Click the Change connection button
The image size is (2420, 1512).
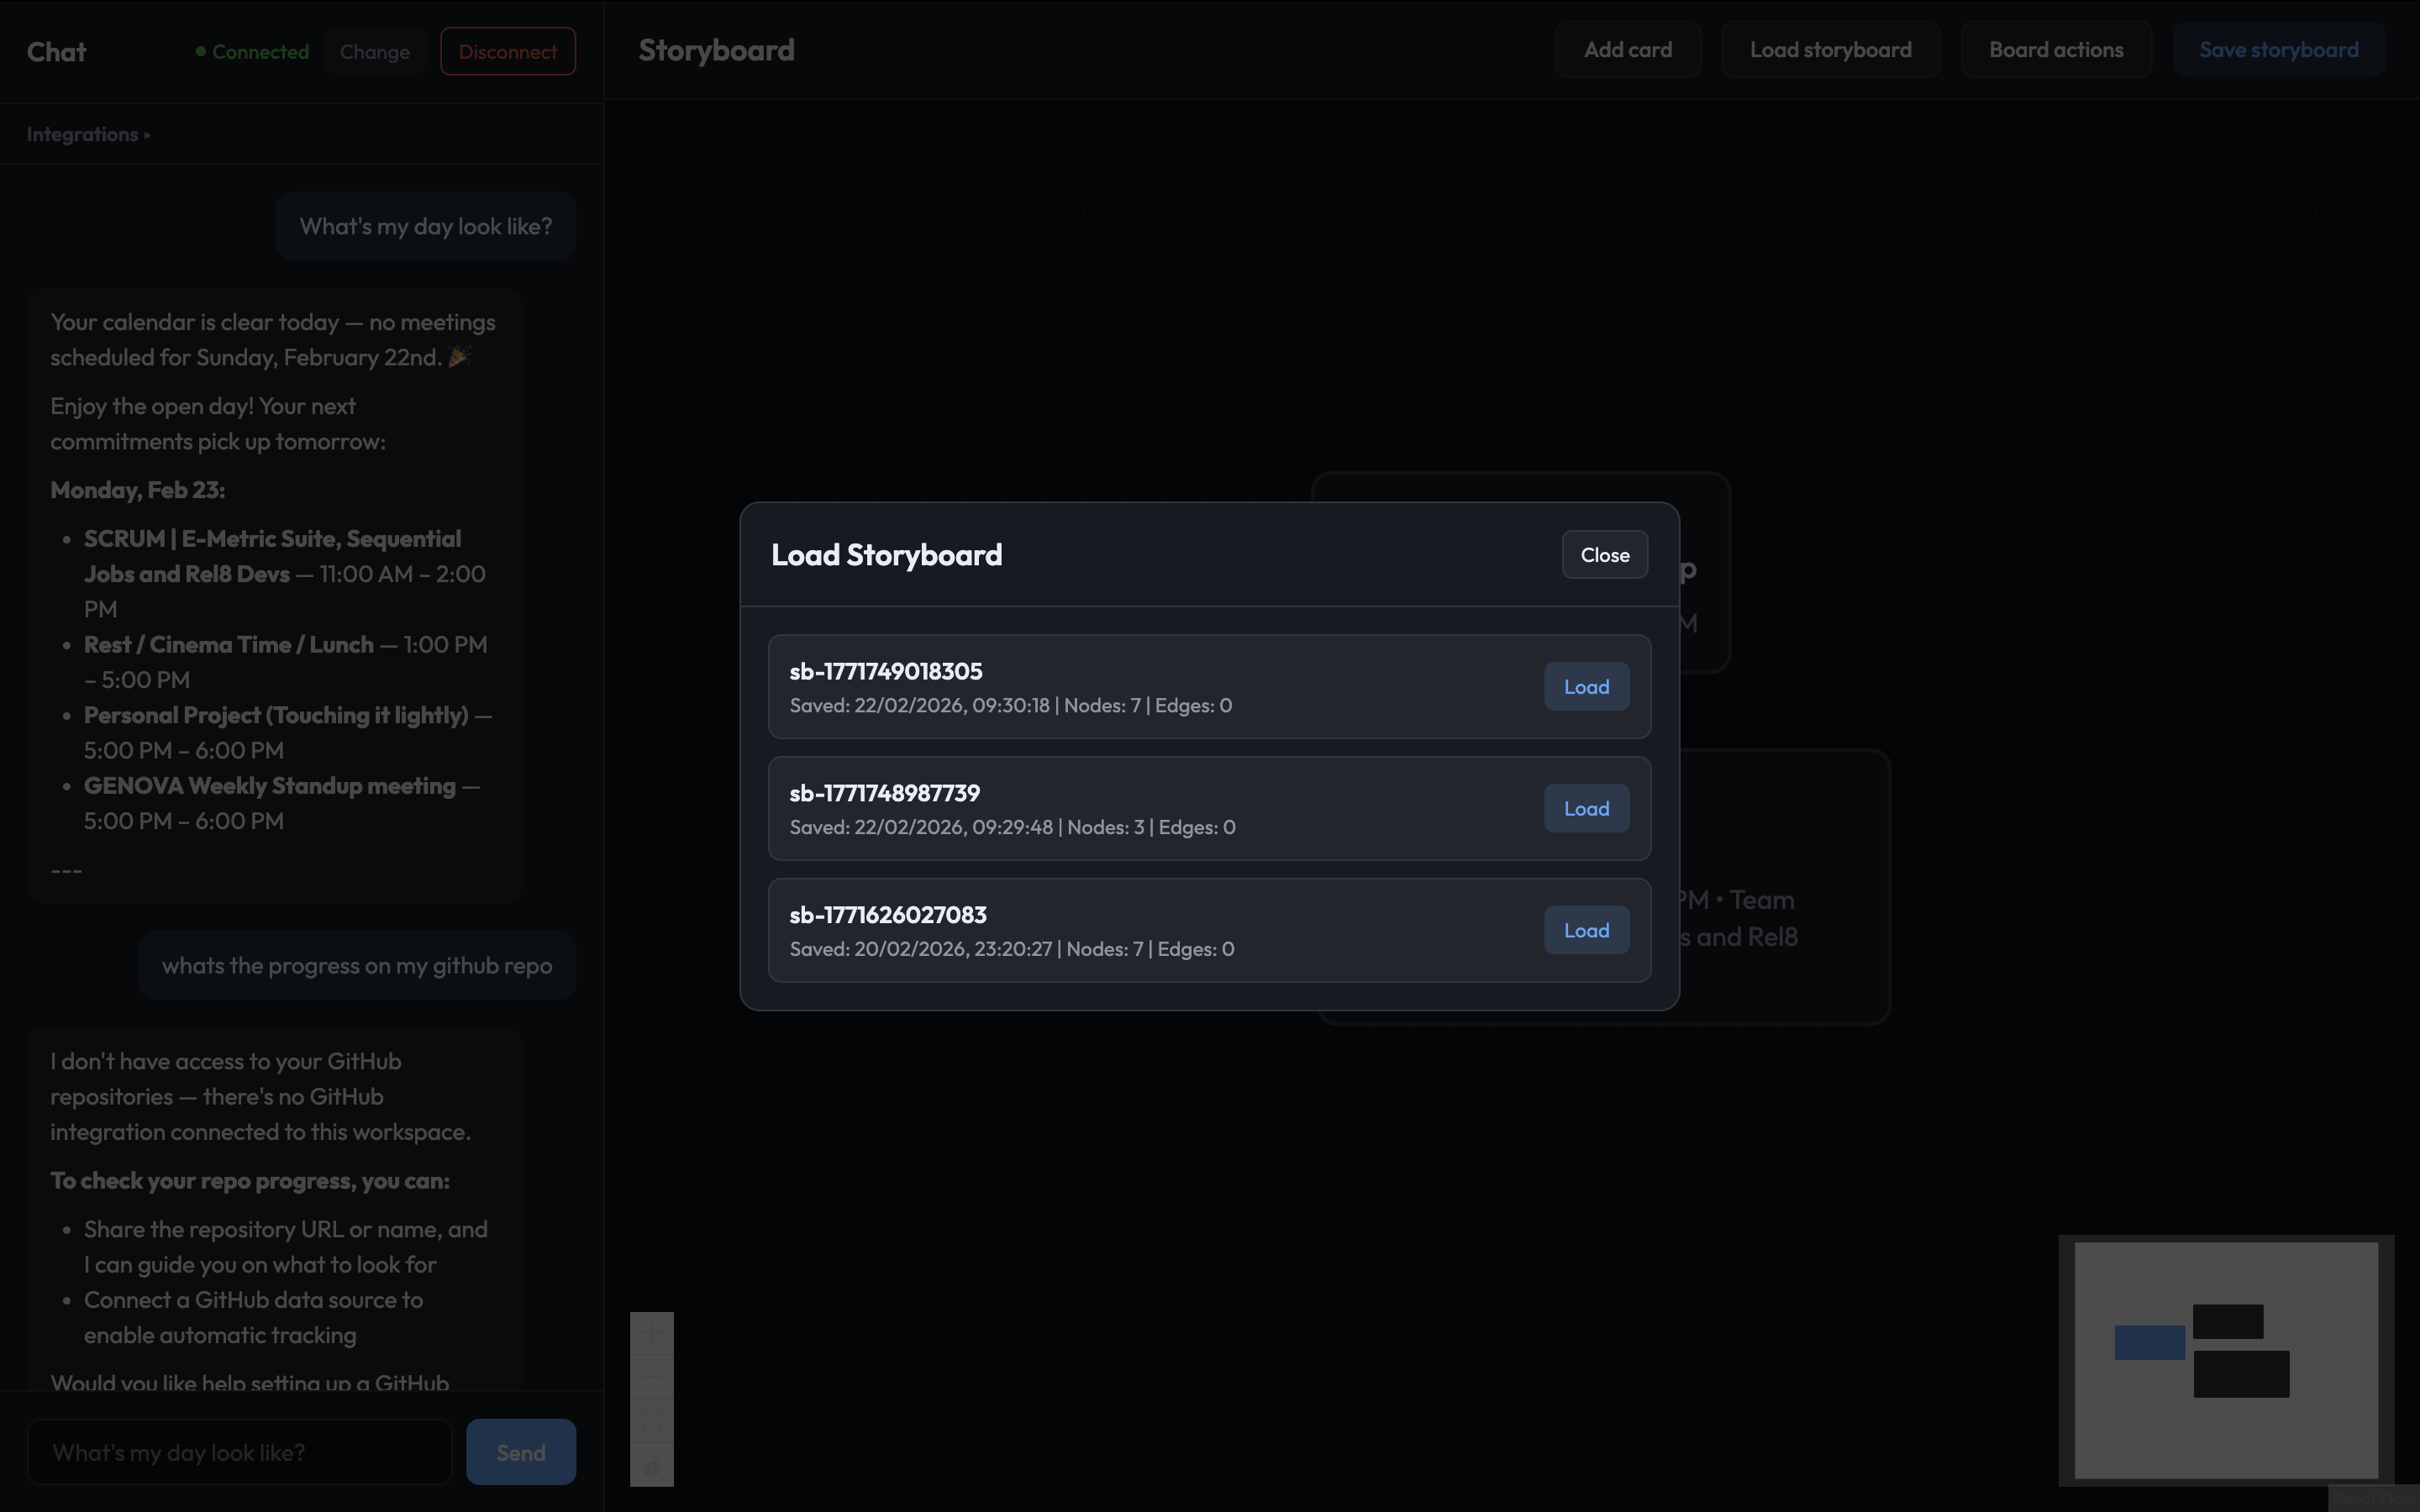pyautogui.click(x=374, y=52)
